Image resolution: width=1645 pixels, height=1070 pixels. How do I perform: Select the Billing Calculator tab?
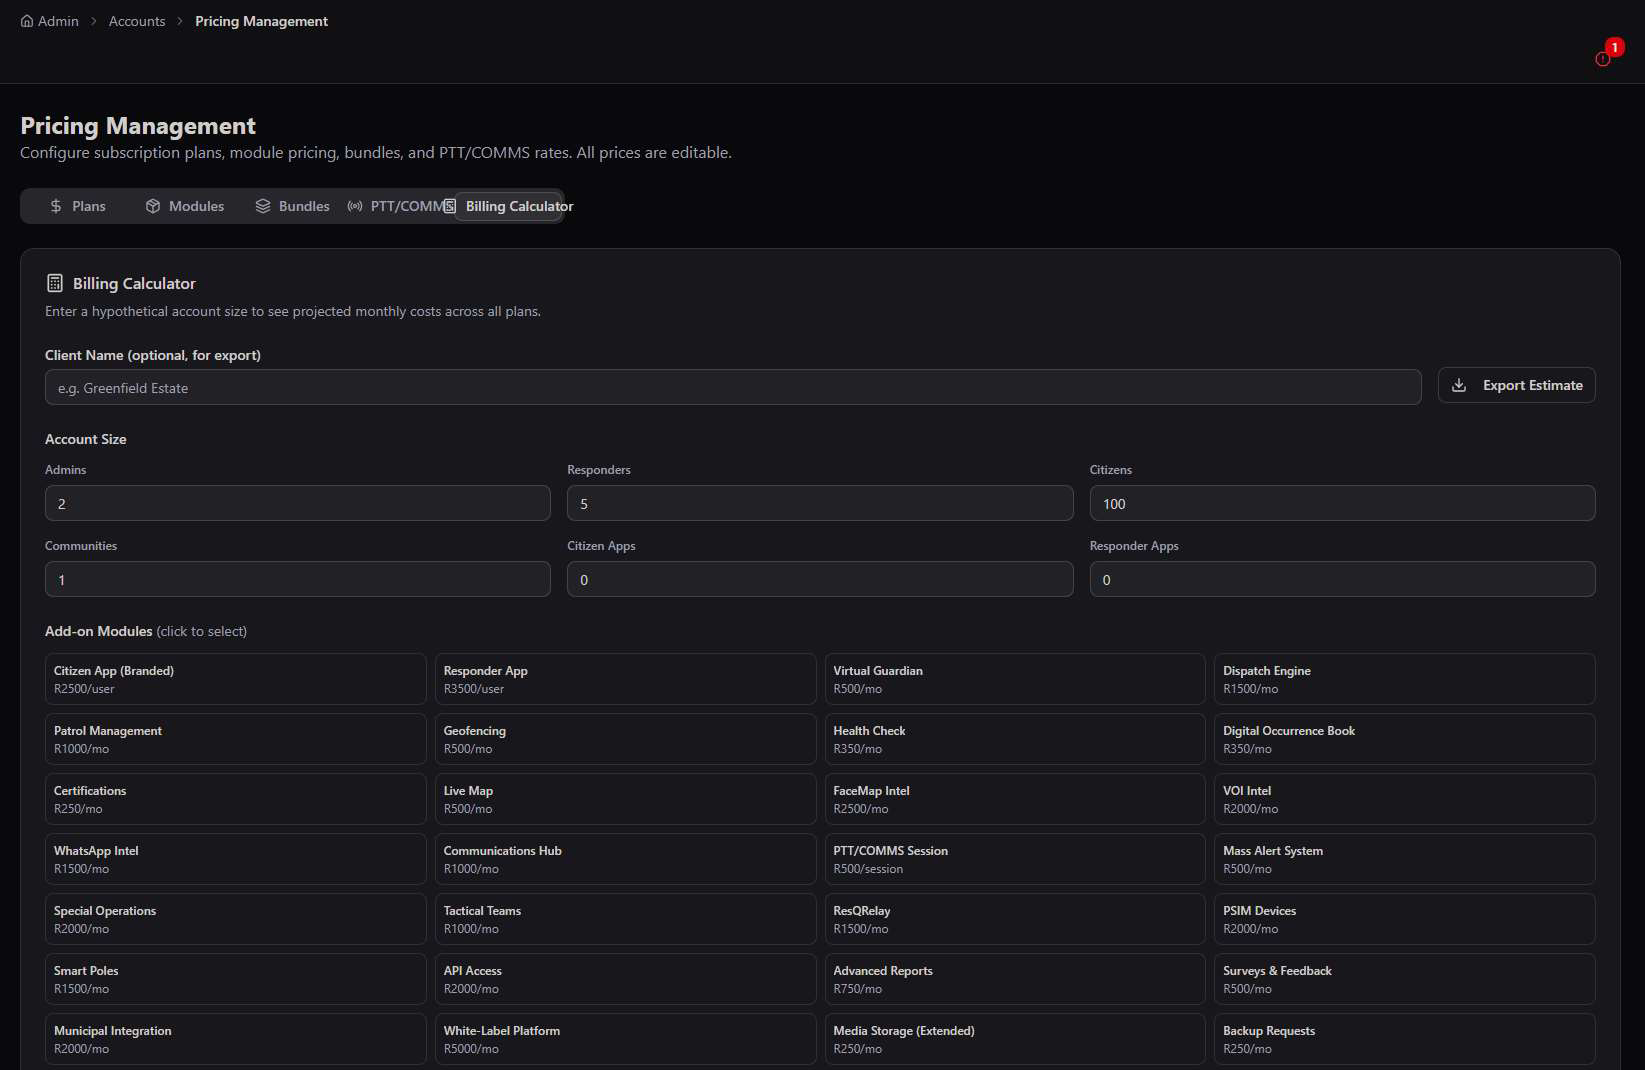509,206
